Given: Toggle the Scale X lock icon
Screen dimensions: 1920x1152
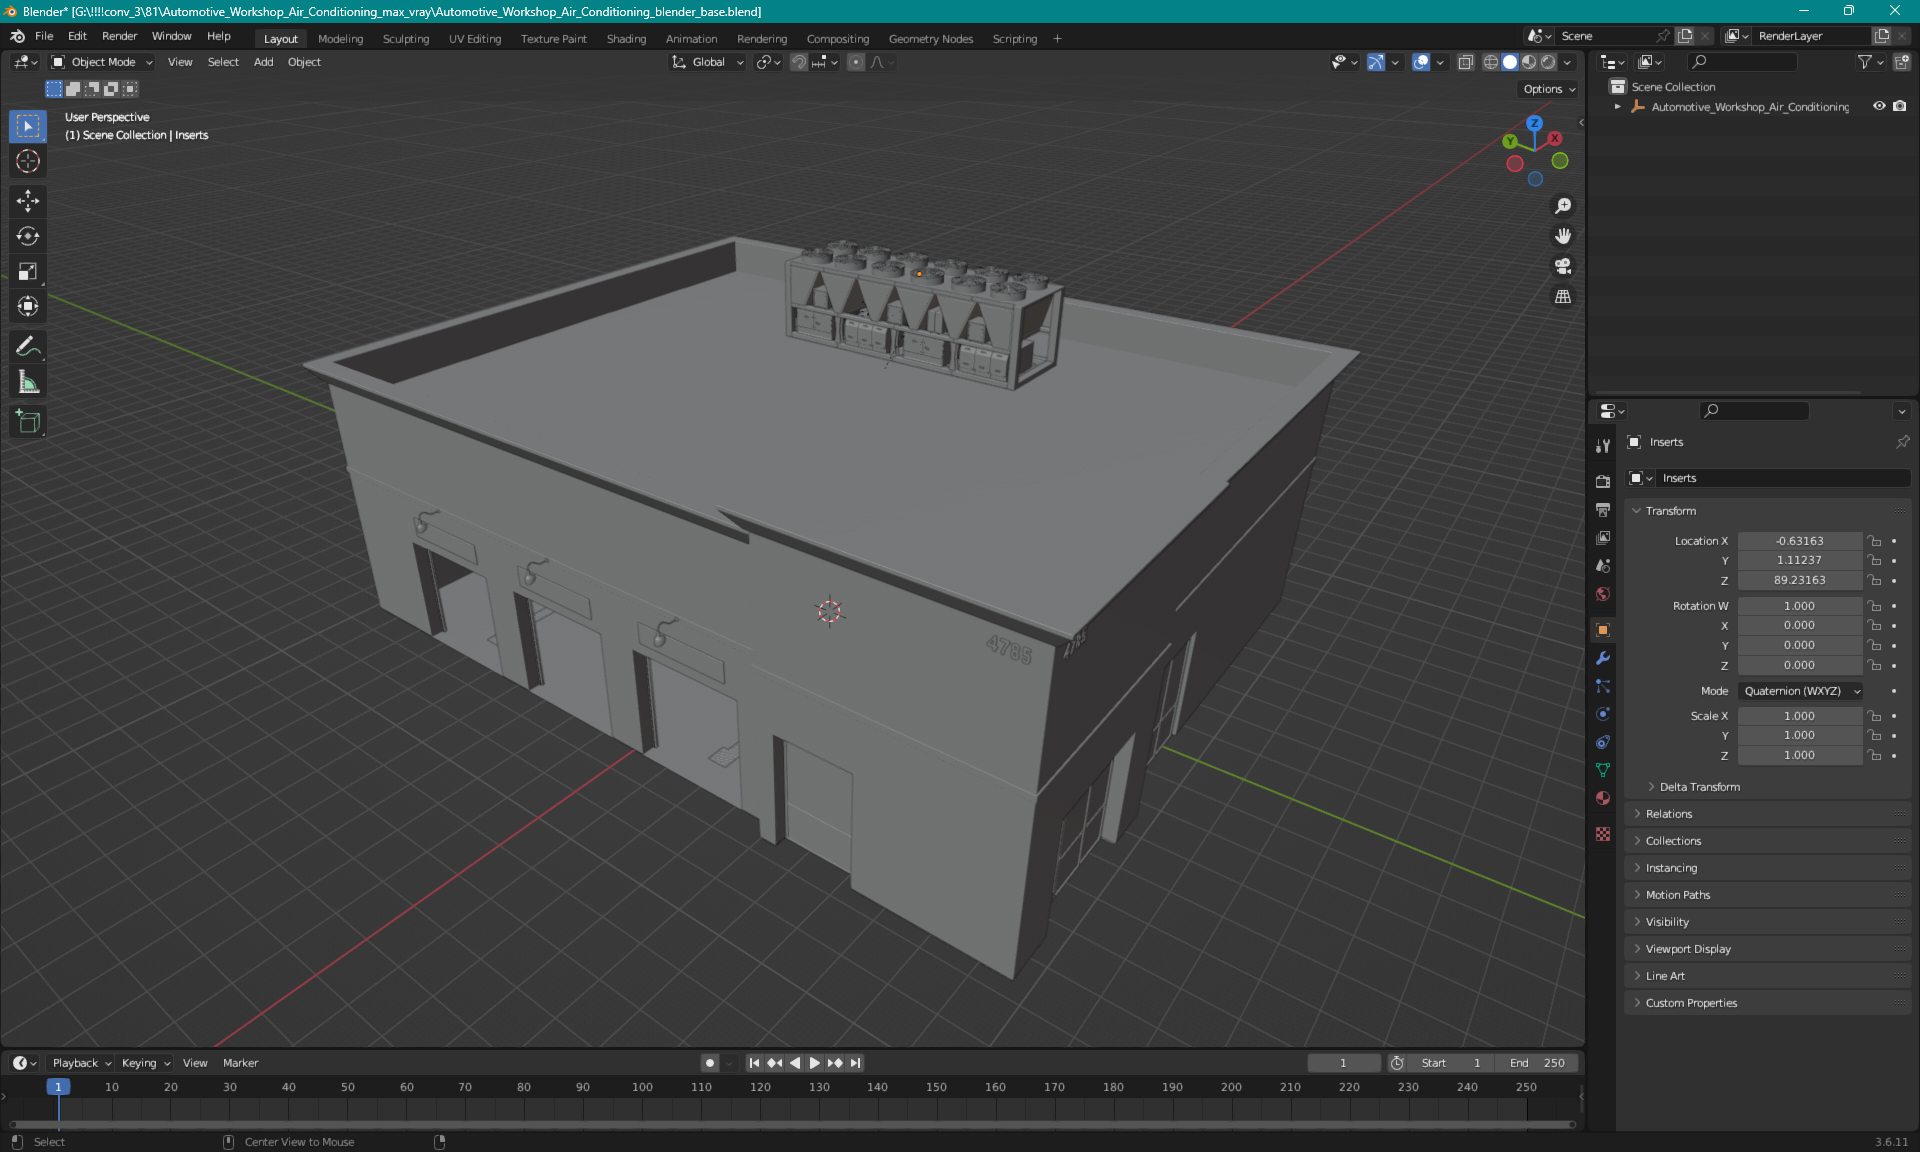Looking at the screenshot, I should click(x=1875, y=715).
